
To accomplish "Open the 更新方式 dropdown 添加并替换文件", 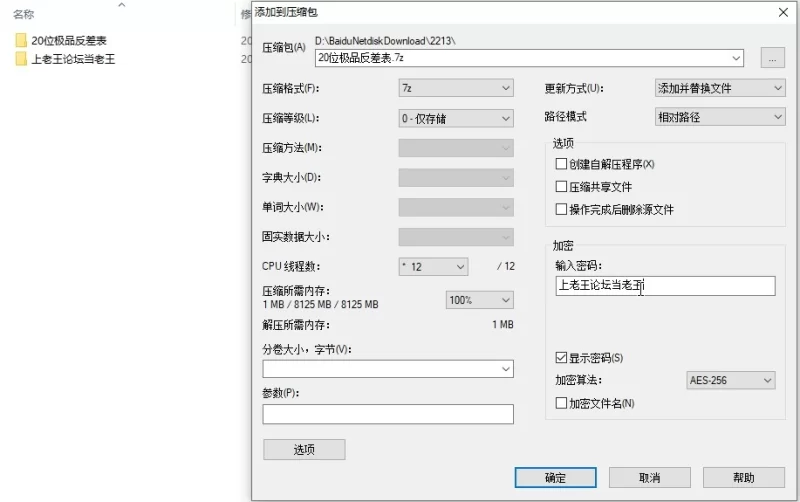I will point(719,88).
